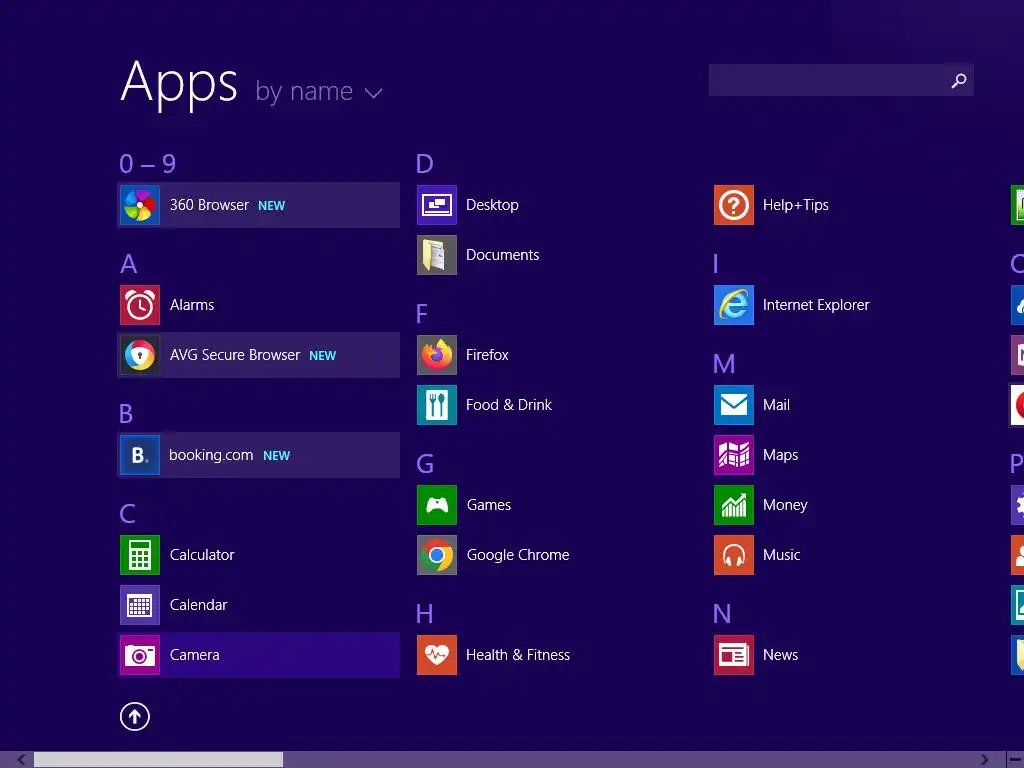
Task: Click the horizontal scrollbar thumb
Action: [159, 760]
